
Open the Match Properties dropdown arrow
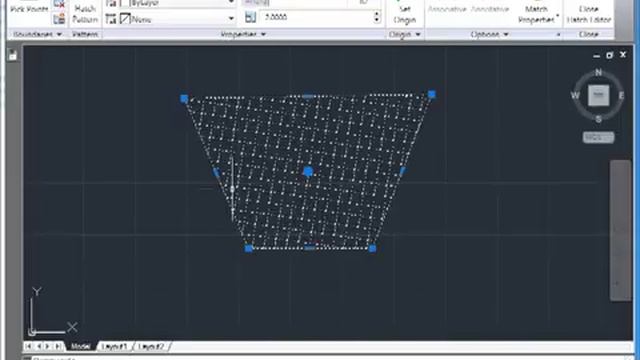point(557,17)
